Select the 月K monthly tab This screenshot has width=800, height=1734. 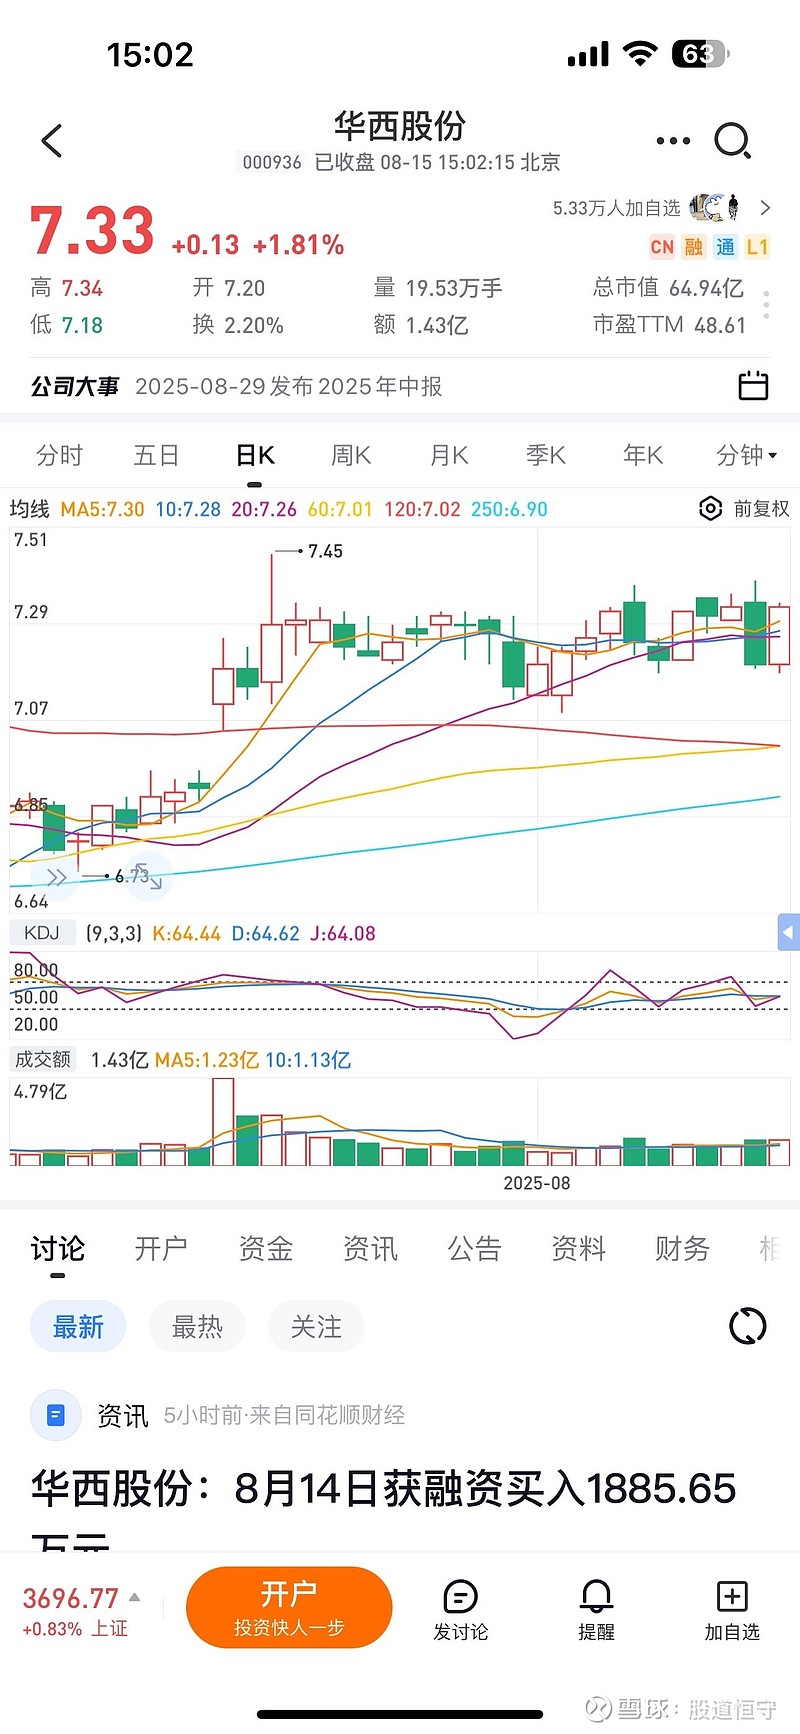tap(449, 455)
